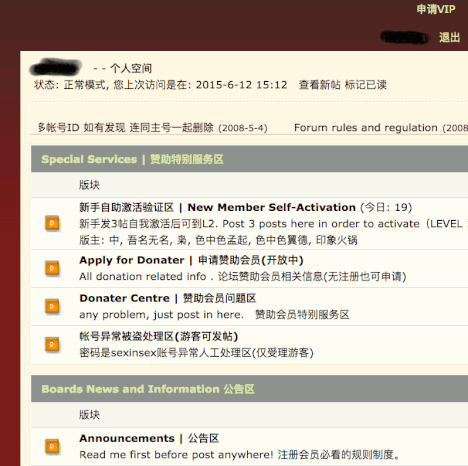Screen dimensions: 468x466
Task: Mark all as read with 标记已读
Action: click(x=366, y=85)
